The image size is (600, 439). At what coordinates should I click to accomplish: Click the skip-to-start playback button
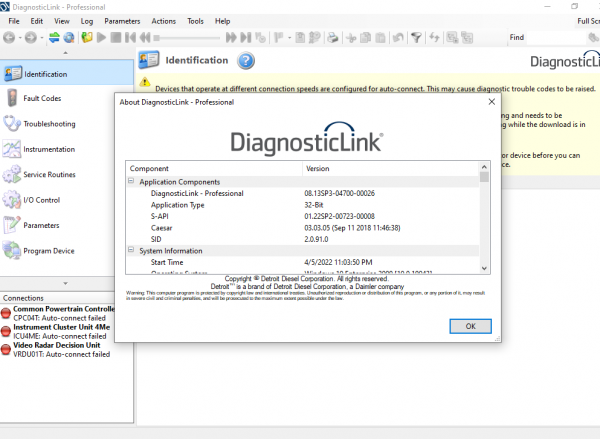click(x=130, y=38)
